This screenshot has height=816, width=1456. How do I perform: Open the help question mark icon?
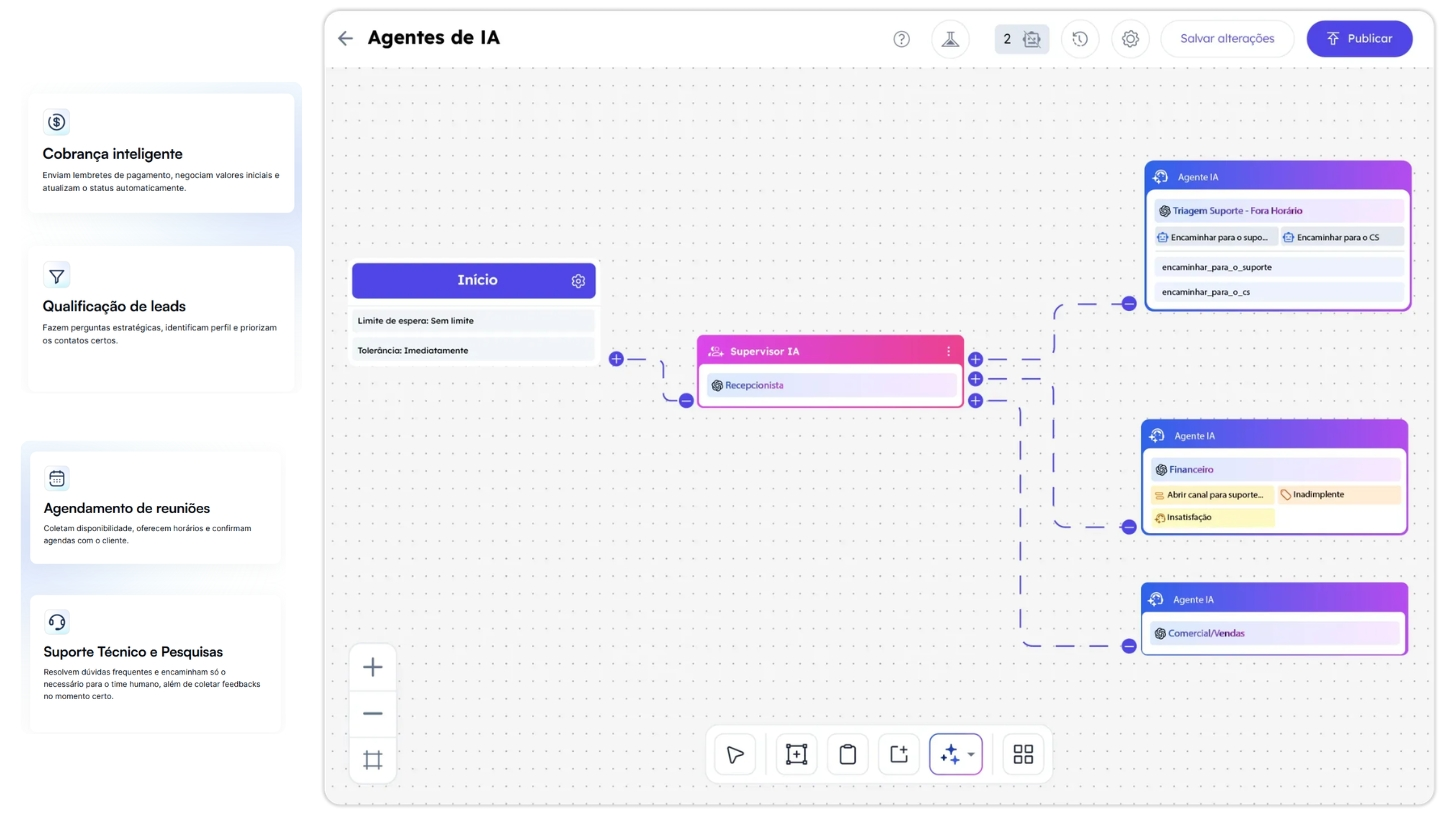point(901,39)
